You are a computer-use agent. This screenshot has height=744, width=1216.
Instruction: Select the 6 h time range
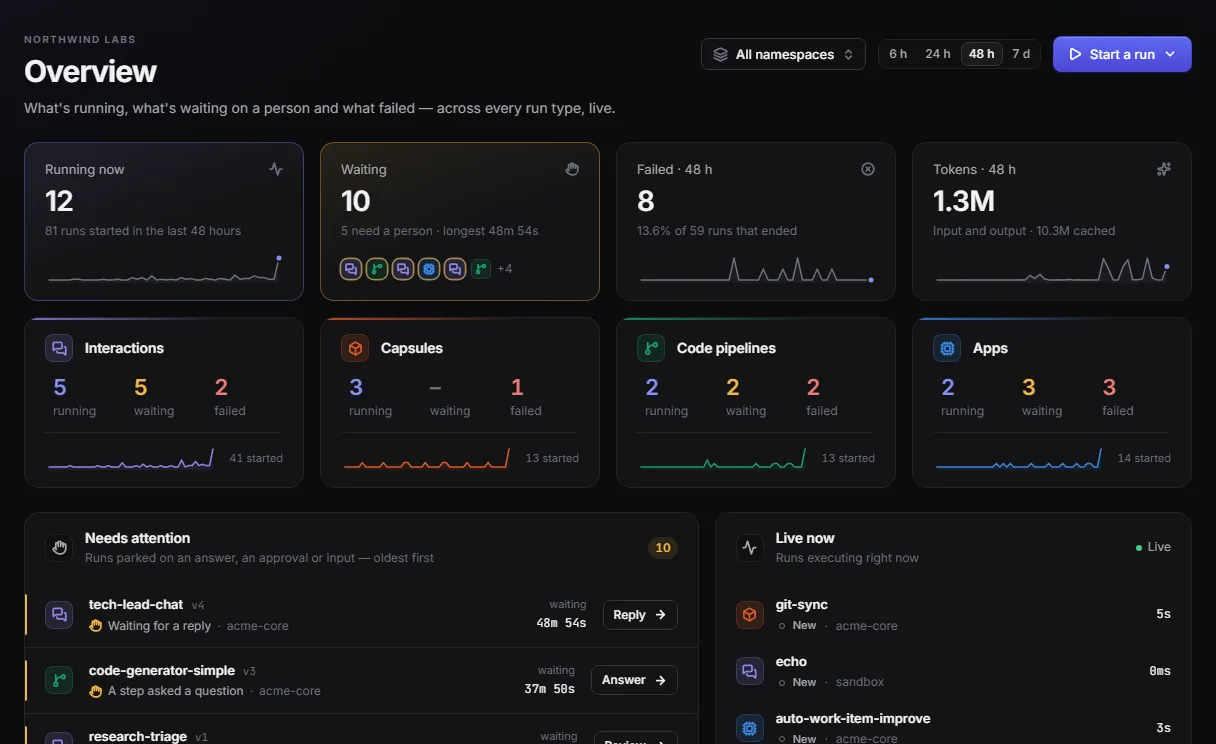pos(898,54)
